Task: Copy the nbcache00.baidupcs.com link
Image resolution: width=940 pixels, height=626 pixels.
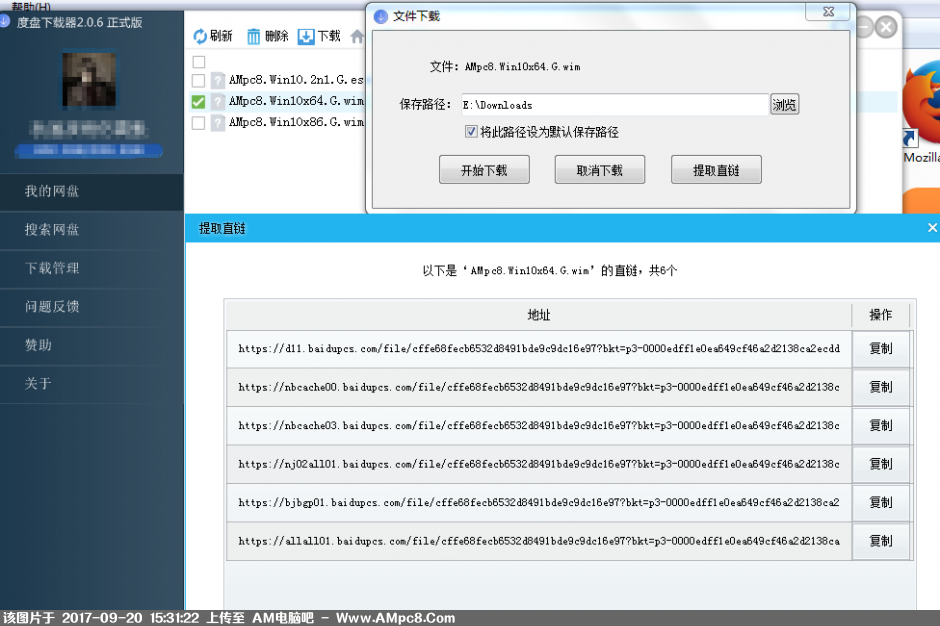Action: 881,387
